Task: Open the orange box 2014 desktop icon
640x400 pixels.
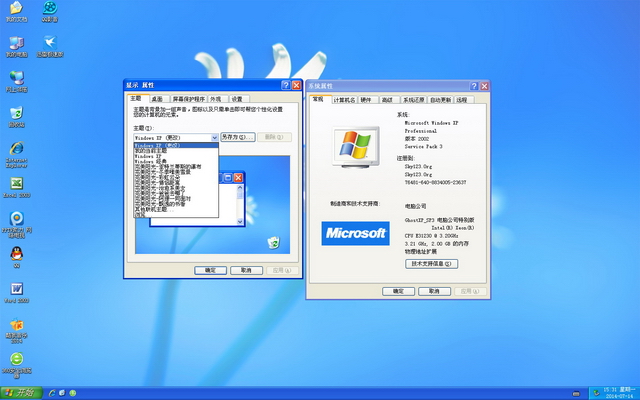Action: click(x=16, y=330)
